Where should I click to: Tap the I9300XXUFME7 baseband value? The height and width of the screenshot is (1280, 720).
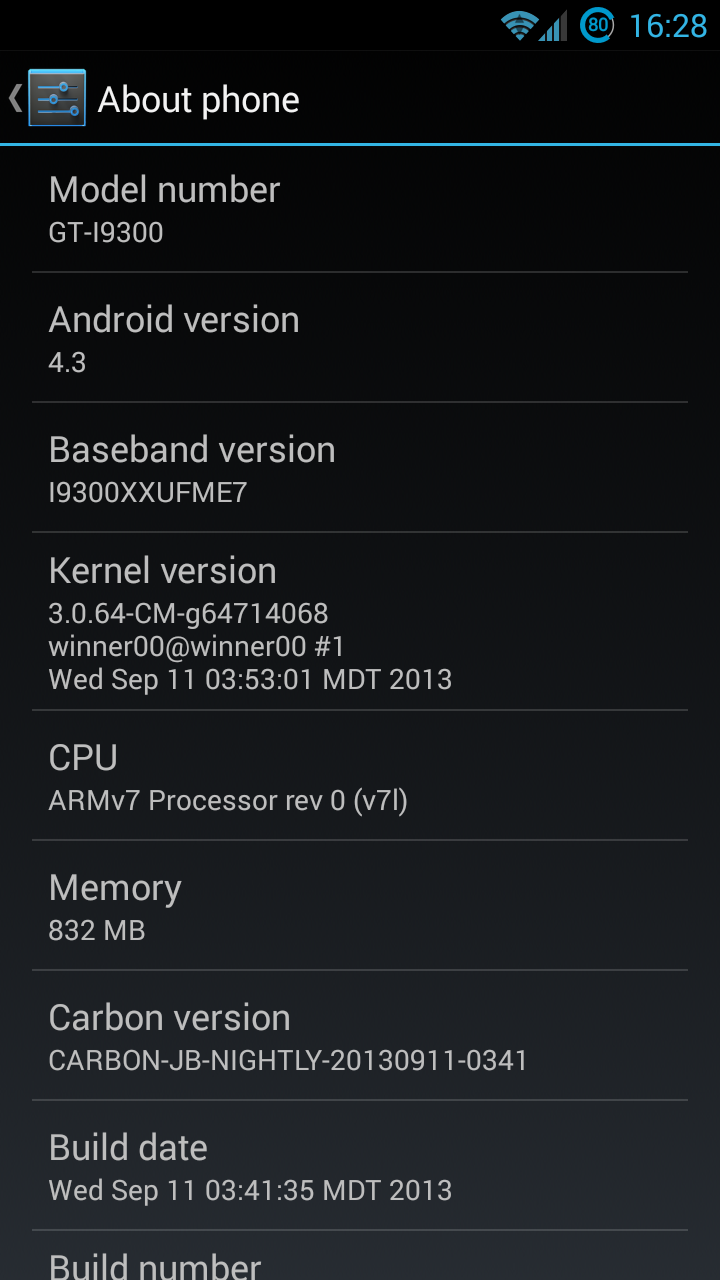tap(148, 493)
